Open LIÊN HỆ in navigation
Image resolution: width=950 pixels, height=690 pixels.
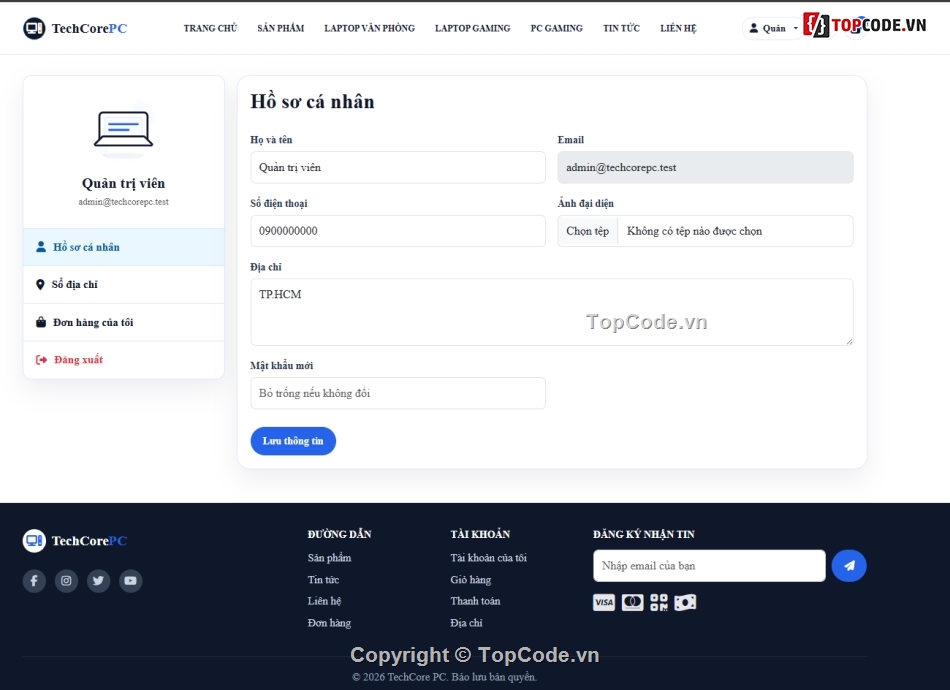(x=679, y=28)
